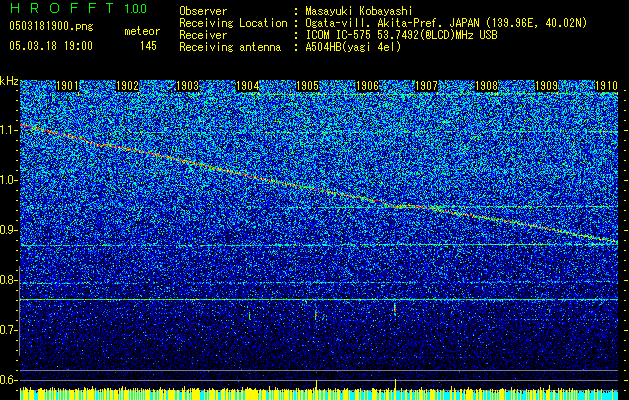The width and height of the screenshot is (629, 400).
Task: Click the HROFFT 1.0.0 title text
Action: pyautogui.click(x=78, y=8)
